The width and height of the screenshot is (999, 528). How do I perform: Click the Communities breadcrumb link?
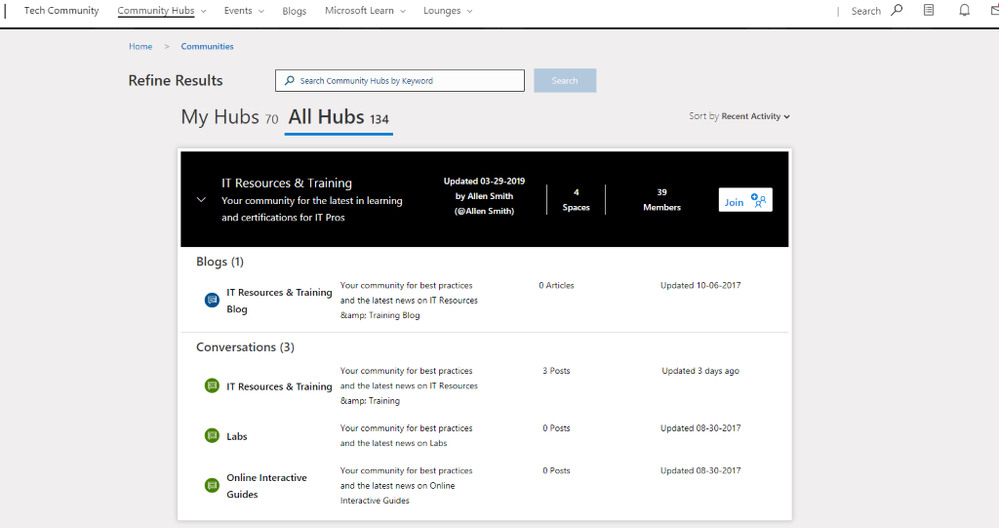[x=207, y=46]
